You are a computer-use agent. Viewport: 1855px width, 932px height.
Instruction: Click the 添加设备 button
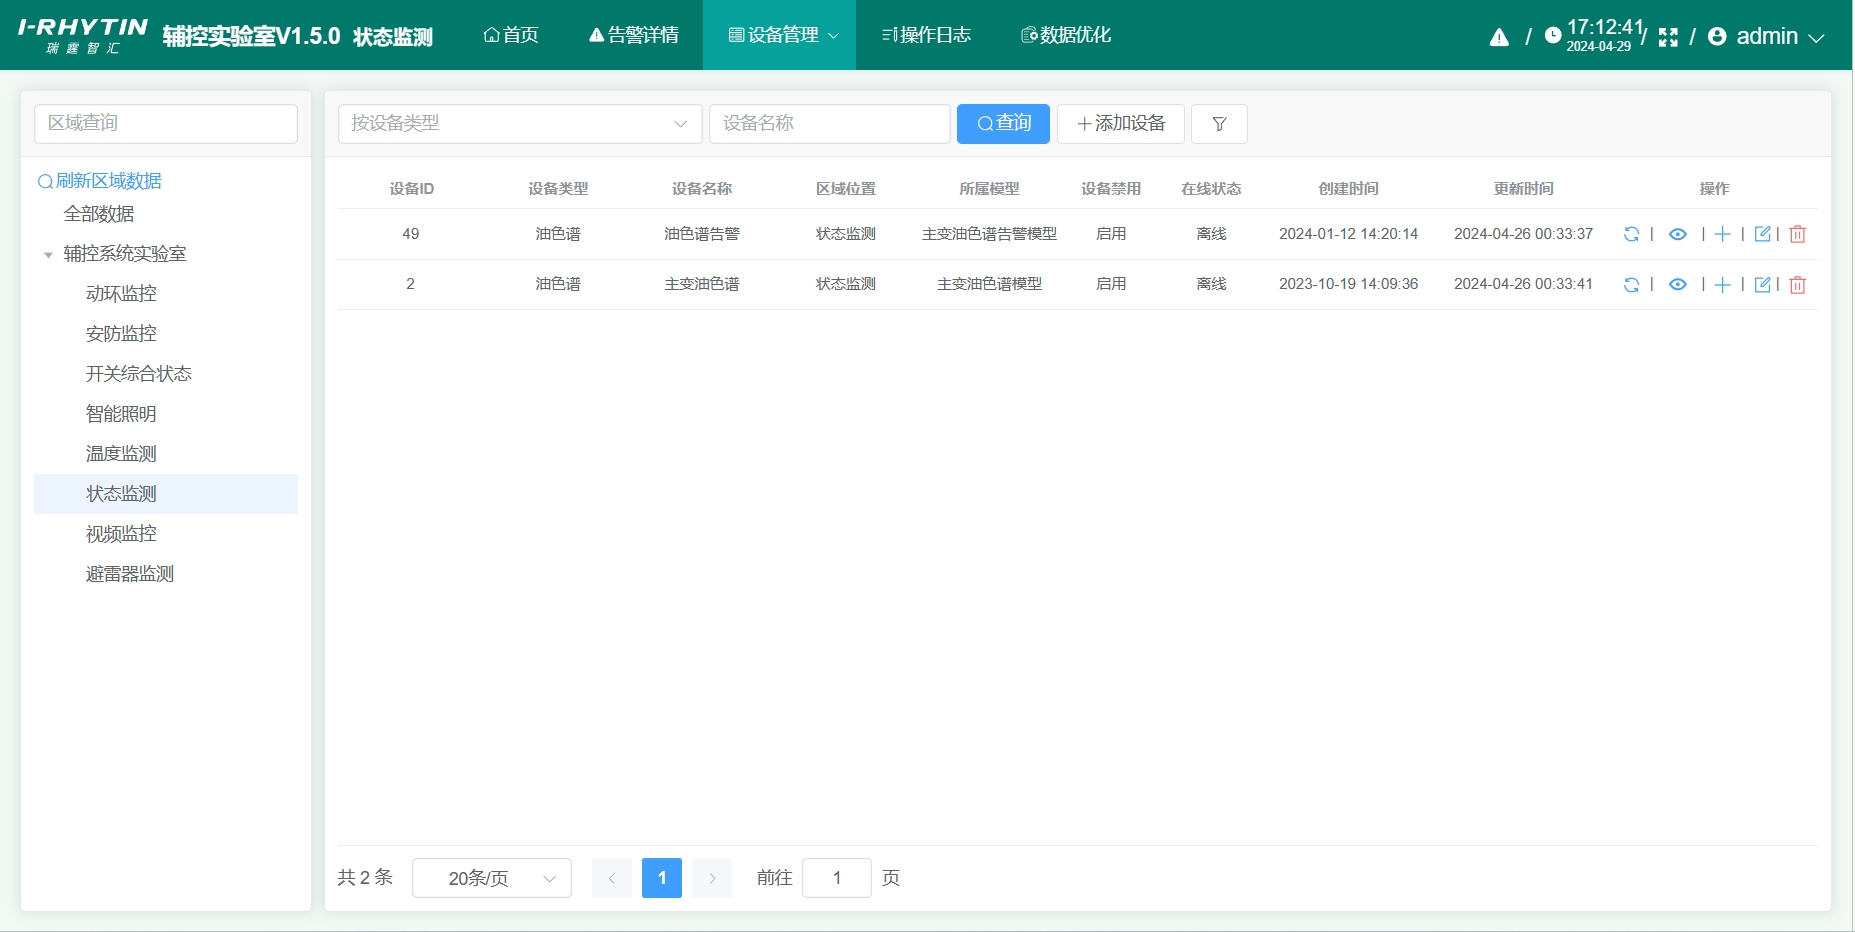coord(1120,124)
